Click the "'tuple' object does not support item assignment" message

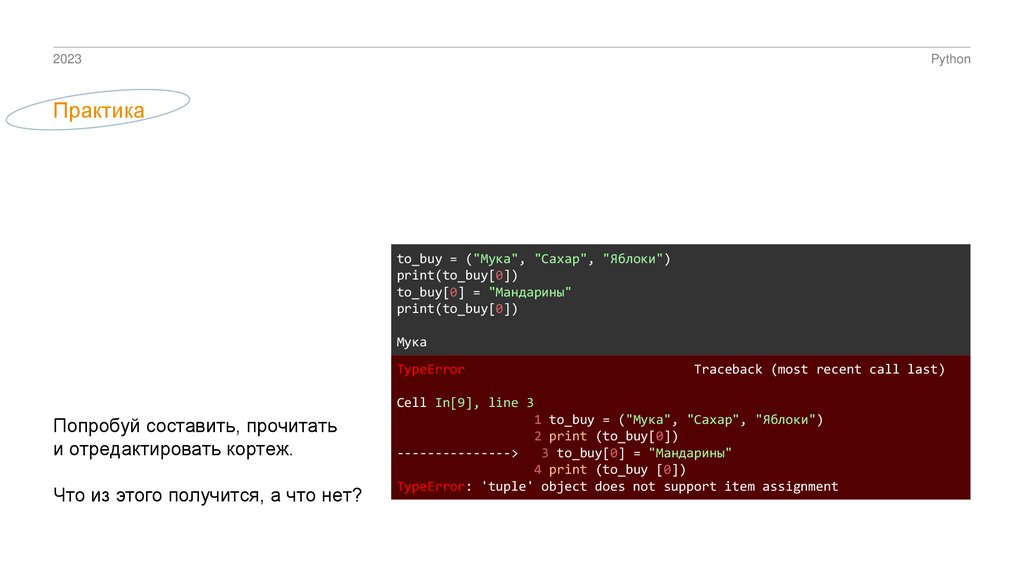[x=660, y=486]
